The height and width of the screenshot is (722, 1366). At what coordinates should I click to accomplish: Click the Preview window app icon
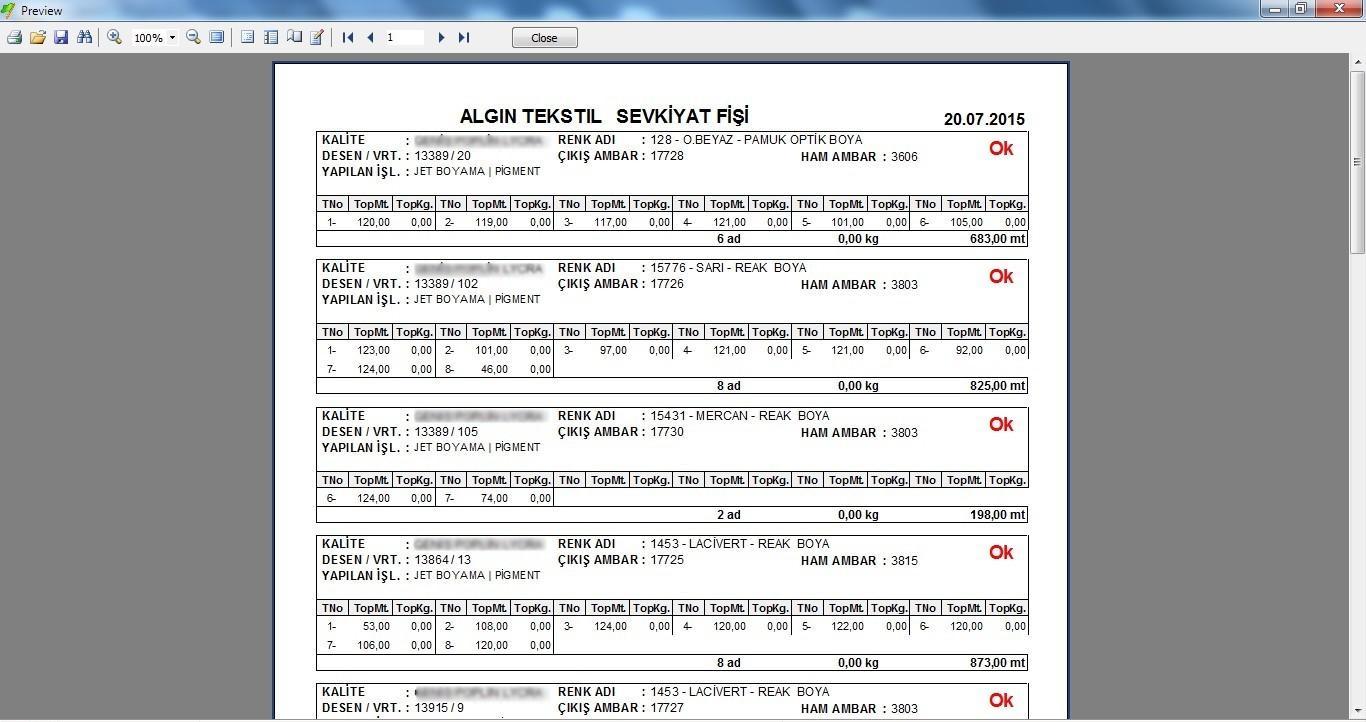point(9,10)
